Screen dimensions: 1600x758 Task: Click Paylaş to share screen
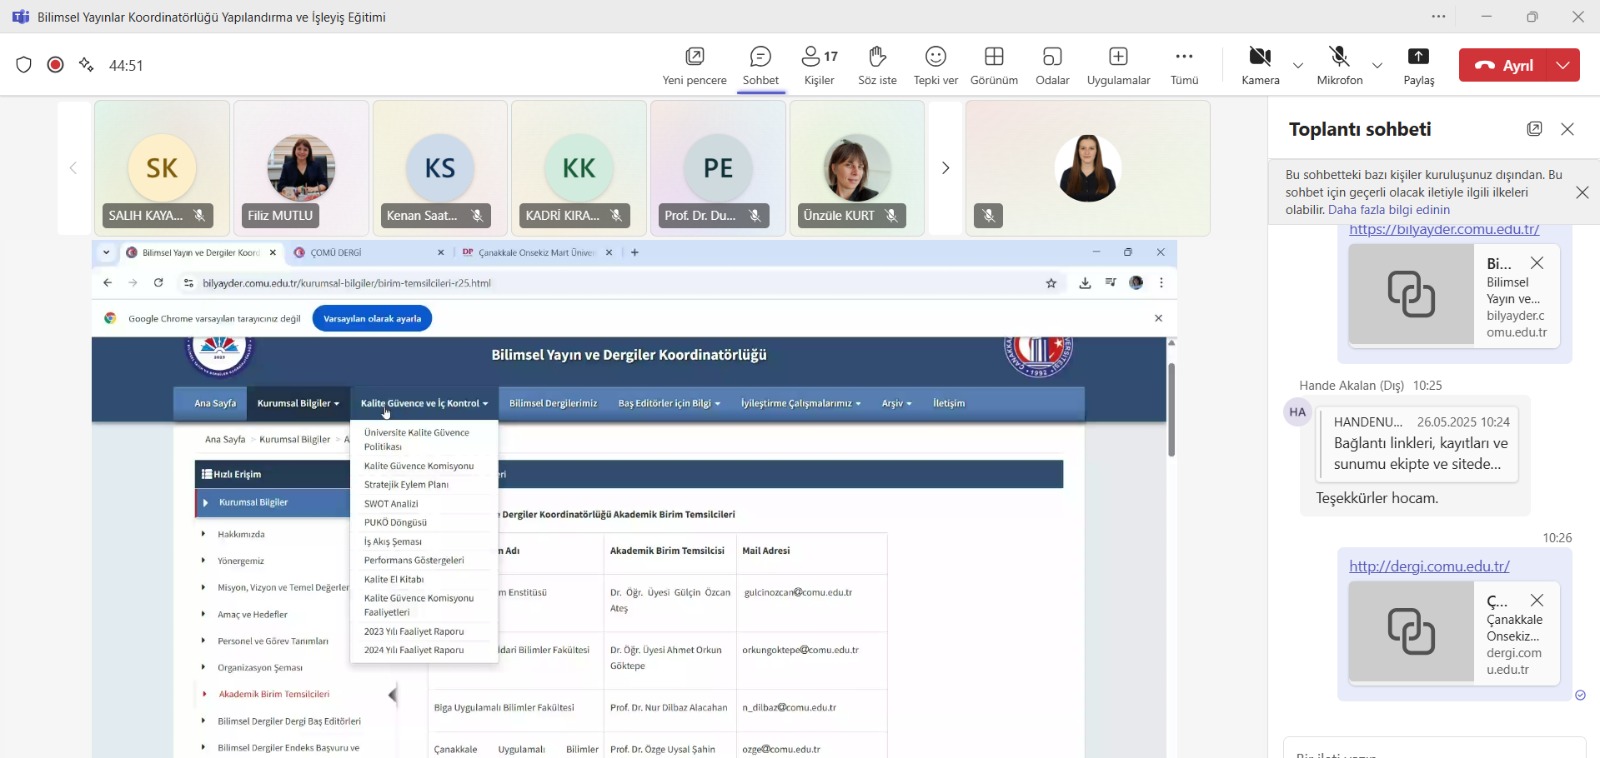click(x=1418, y=65)
